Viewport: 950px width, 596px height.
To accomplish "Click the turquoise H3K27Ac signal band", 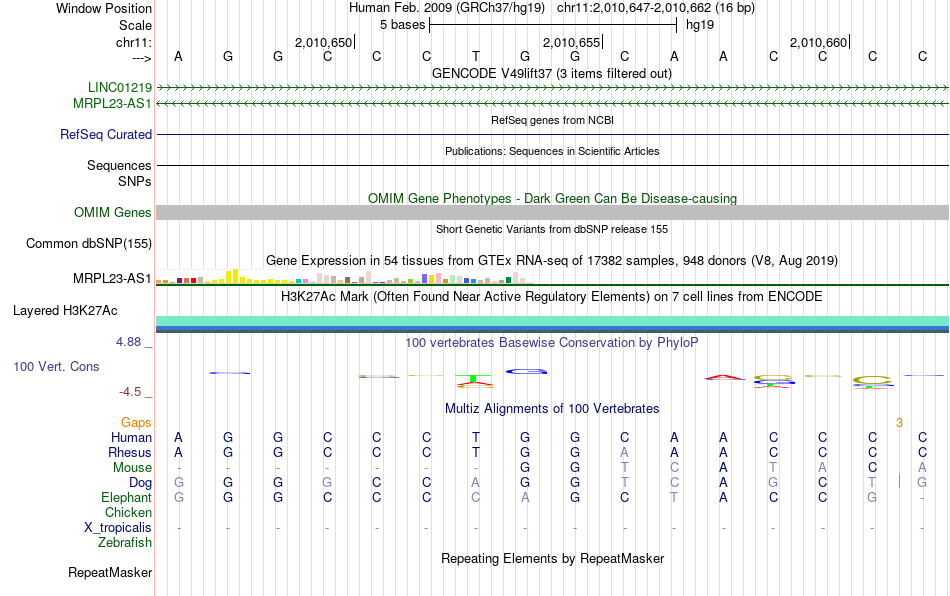I will tap(553, 321).
